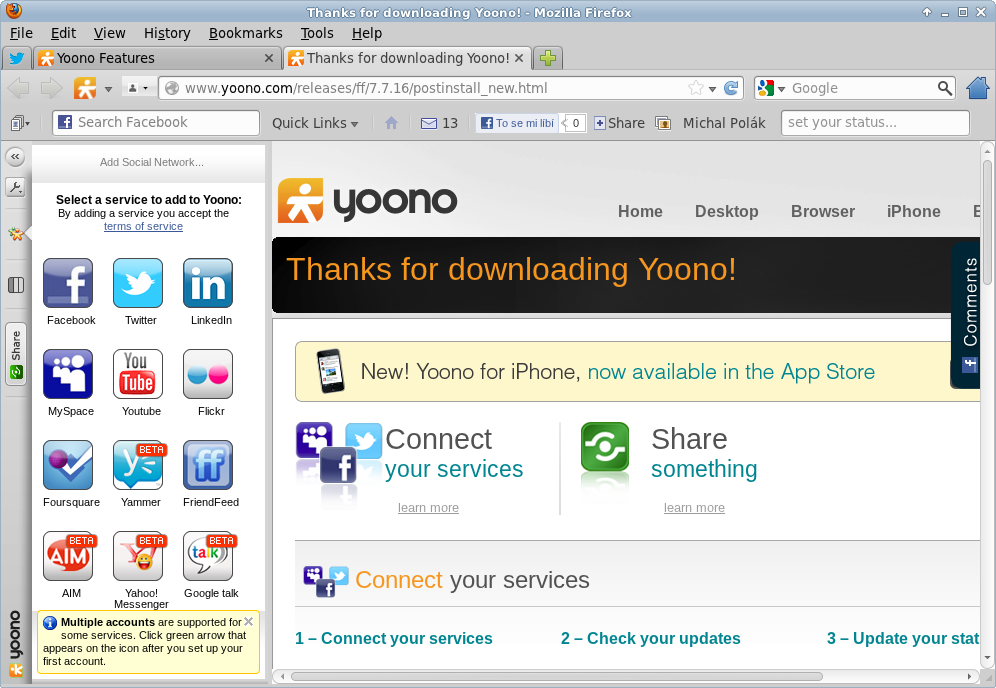This screenshot has height=688, width=996.
Task: Add the LinkedIn service icon
Action: (208, 283)
